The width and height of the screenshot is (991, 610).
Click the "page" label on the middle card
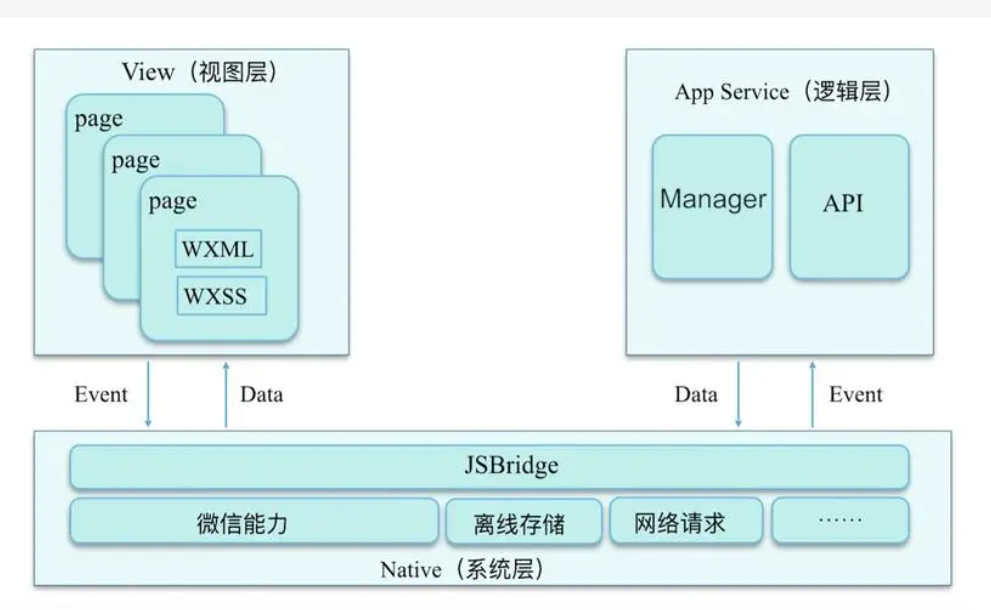click(136, 161)
